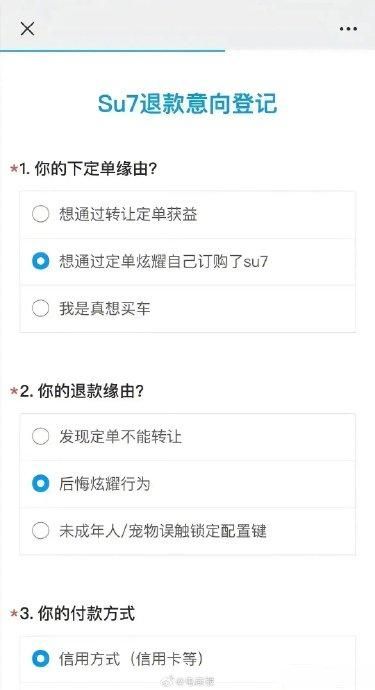Click the blue page loading progress bar
This screenshot has width=375, height=690.
[112, 51]
